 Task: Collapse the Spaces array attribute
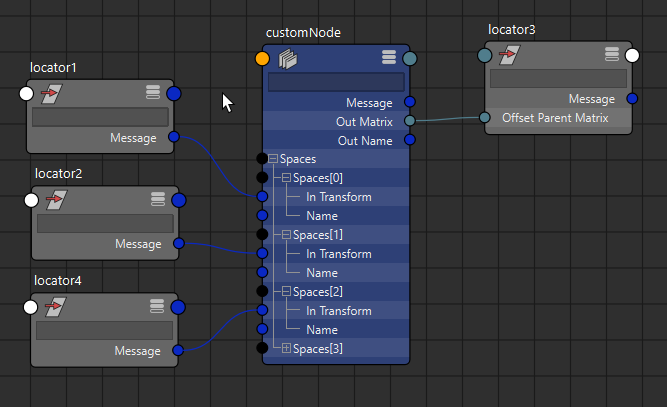click(273, 159)
